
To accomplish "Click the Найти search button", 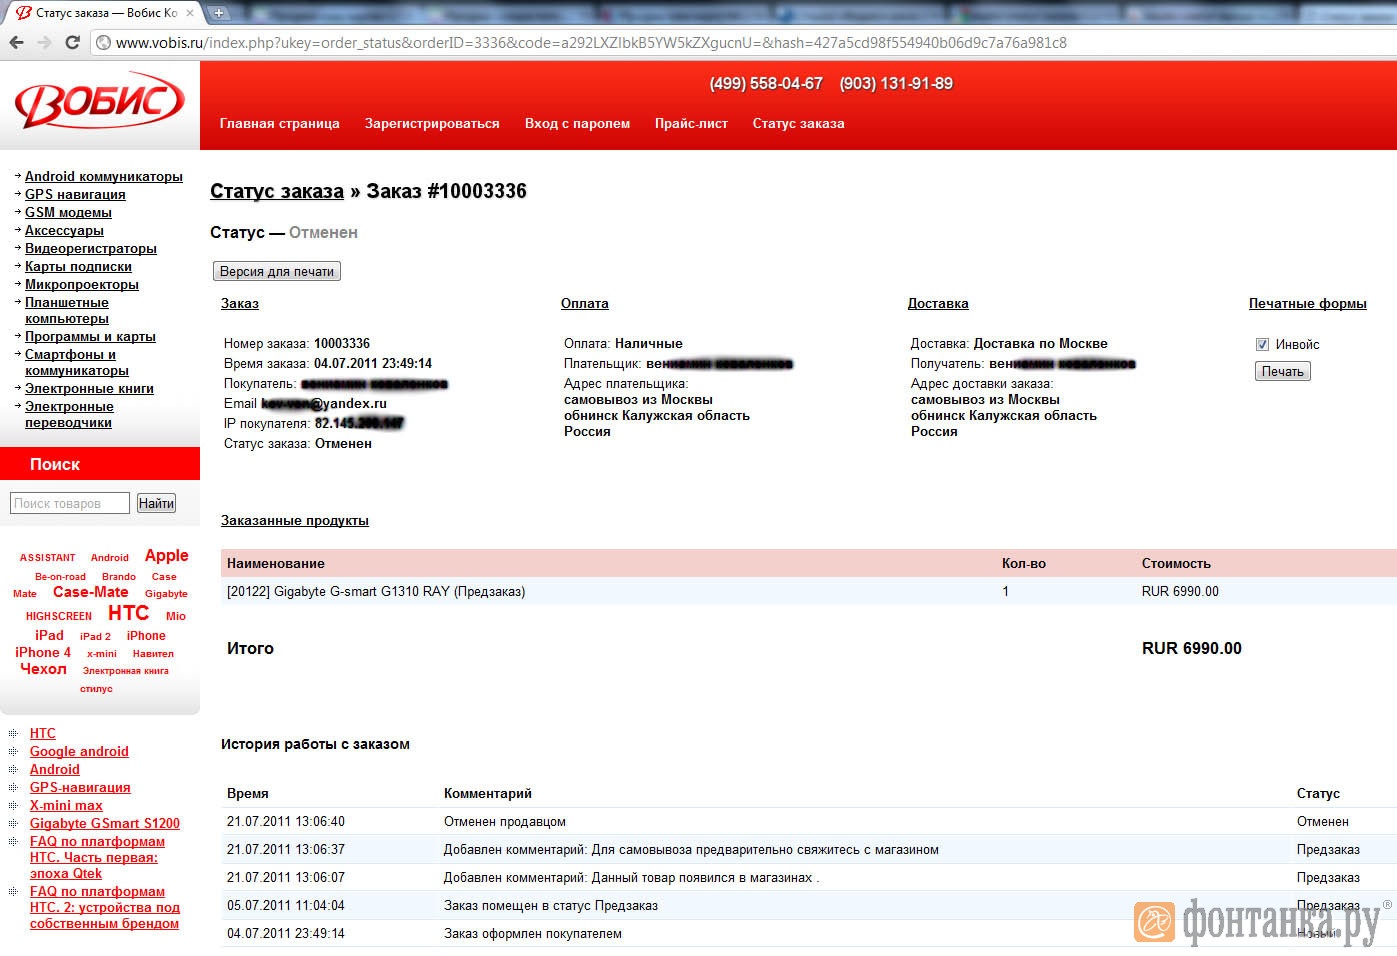I will pyautogui.click(x=156, y=503).
